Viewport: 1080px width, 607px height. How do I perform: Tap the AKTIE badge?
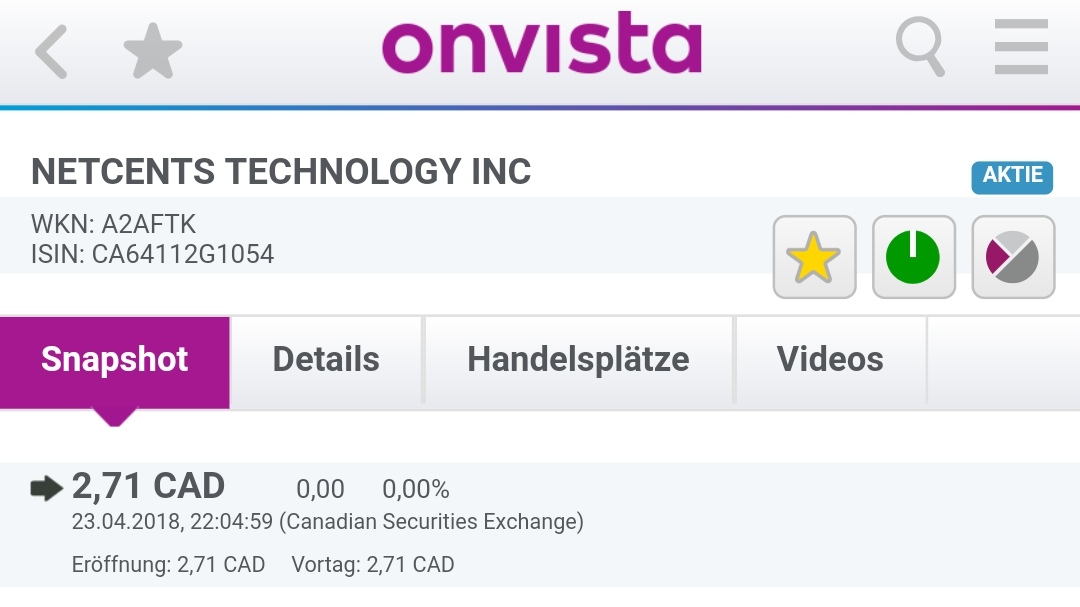coord(1012,176)
